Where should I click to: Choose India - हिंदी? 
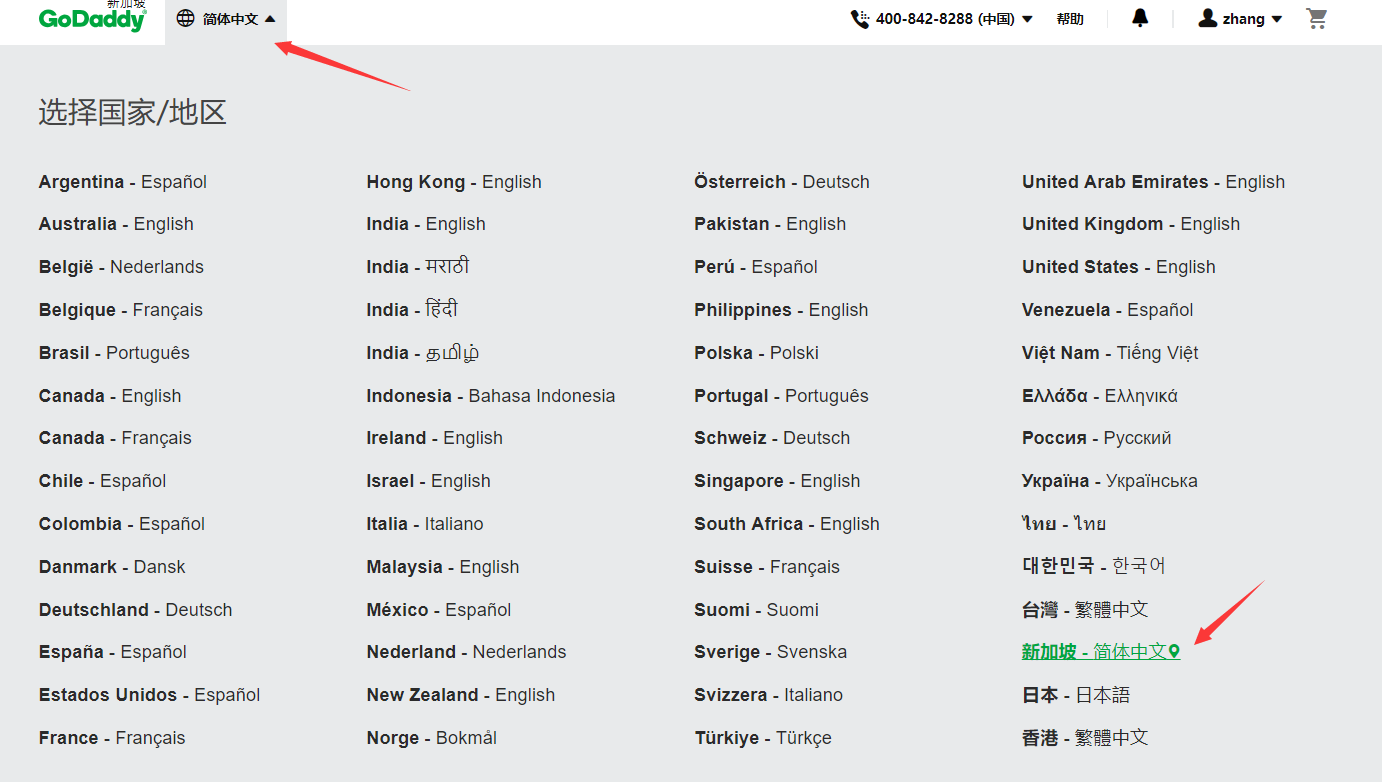[412, 310]
